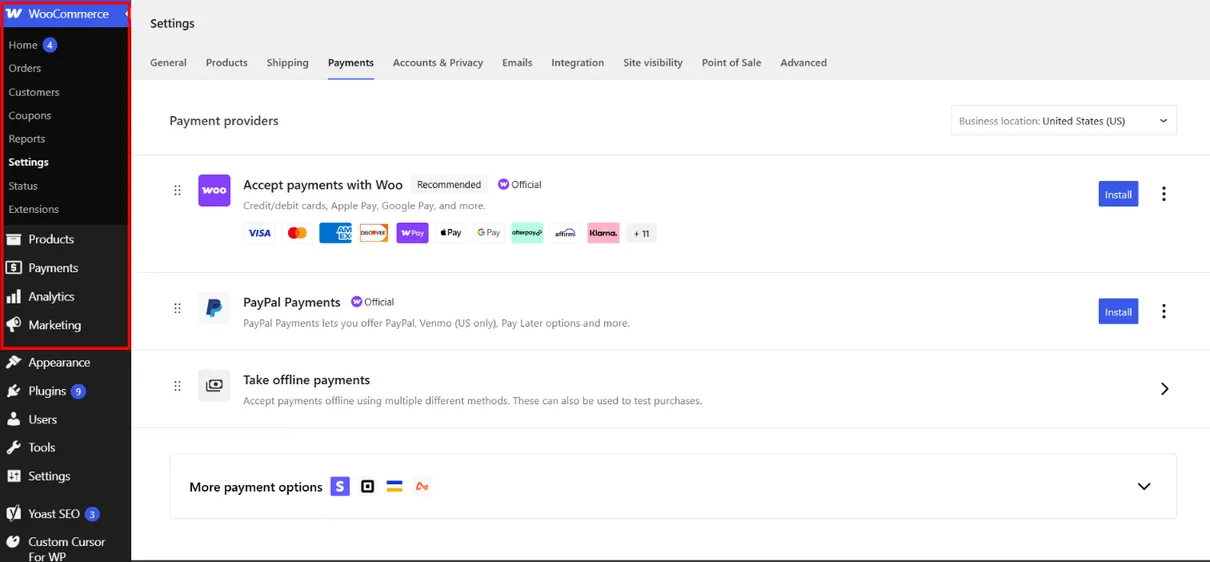Open the three-dot menu for Woo payments
1210x562 pixels.
[1163, 194]
